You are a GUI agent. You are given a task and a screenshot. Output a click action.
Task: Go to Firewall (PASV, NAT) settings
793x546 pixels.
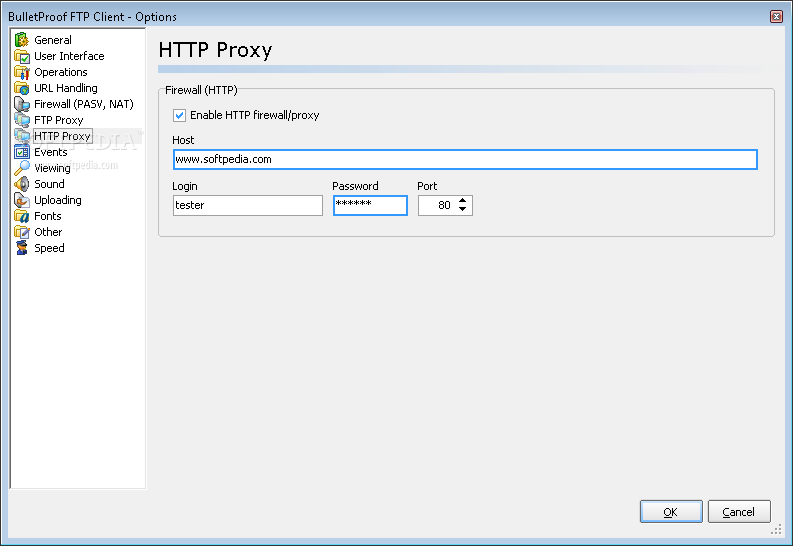(x=84, y=104)
